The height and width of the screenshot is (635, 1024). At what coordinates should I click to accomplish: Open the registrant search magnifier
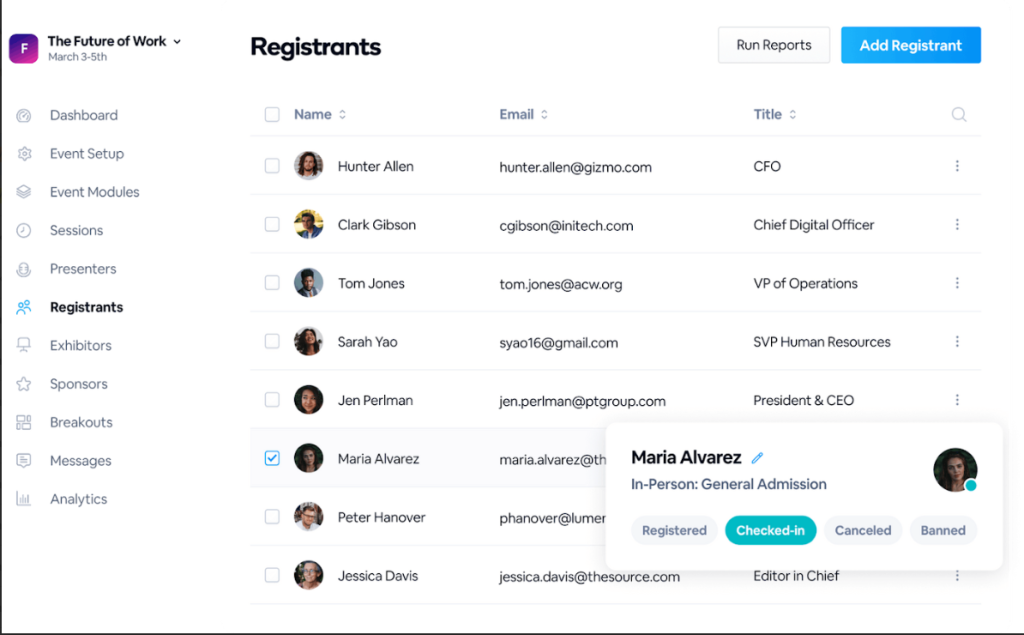pos(958,114)
